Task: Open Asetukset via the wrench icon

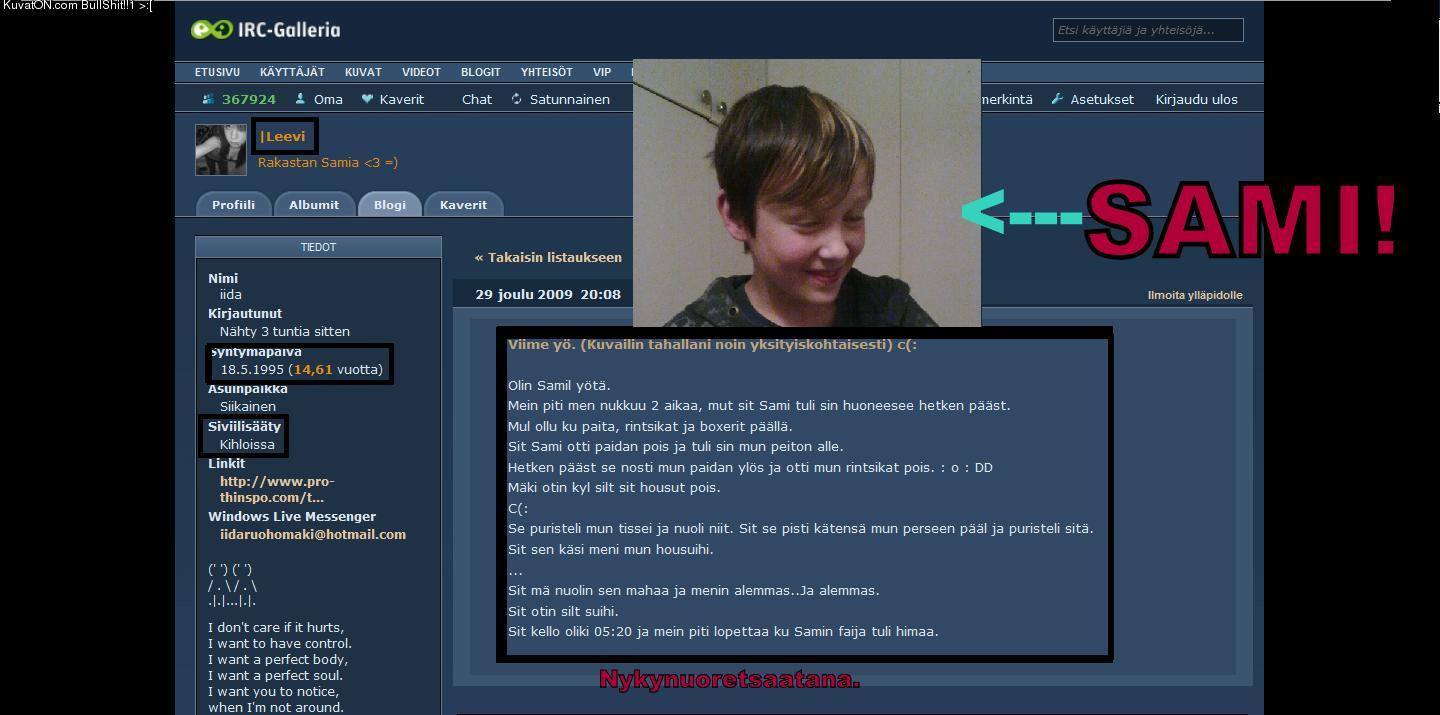Action: tap(1057, 99)
